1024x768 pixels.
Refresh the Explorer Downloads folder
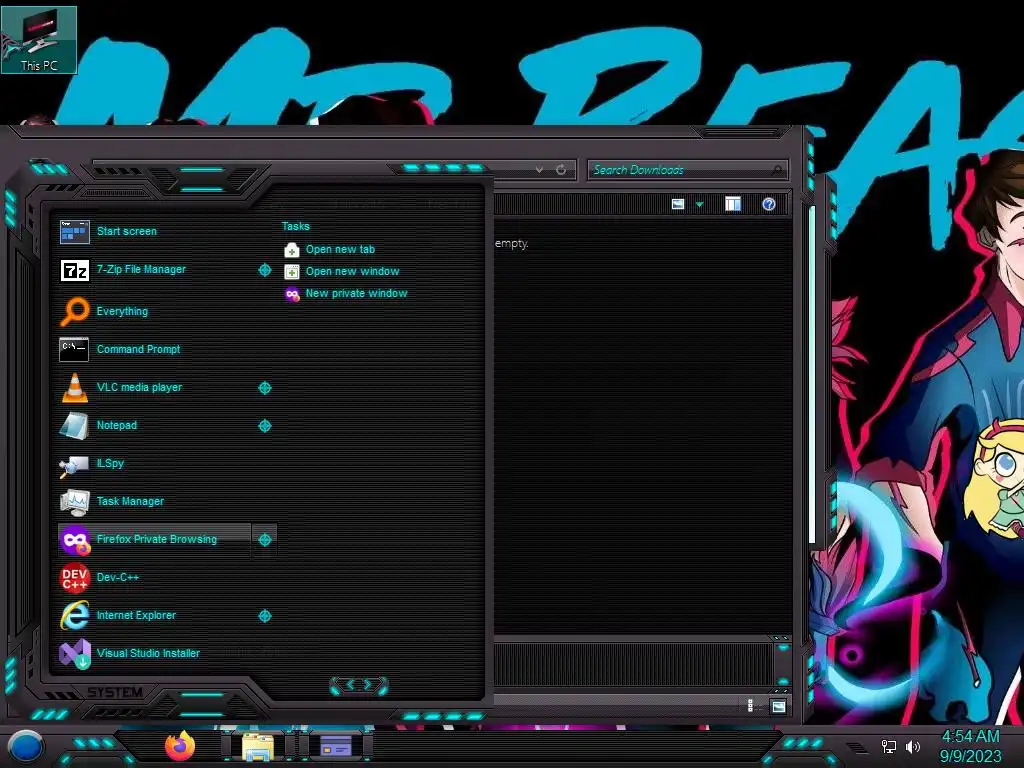(561, 170)
